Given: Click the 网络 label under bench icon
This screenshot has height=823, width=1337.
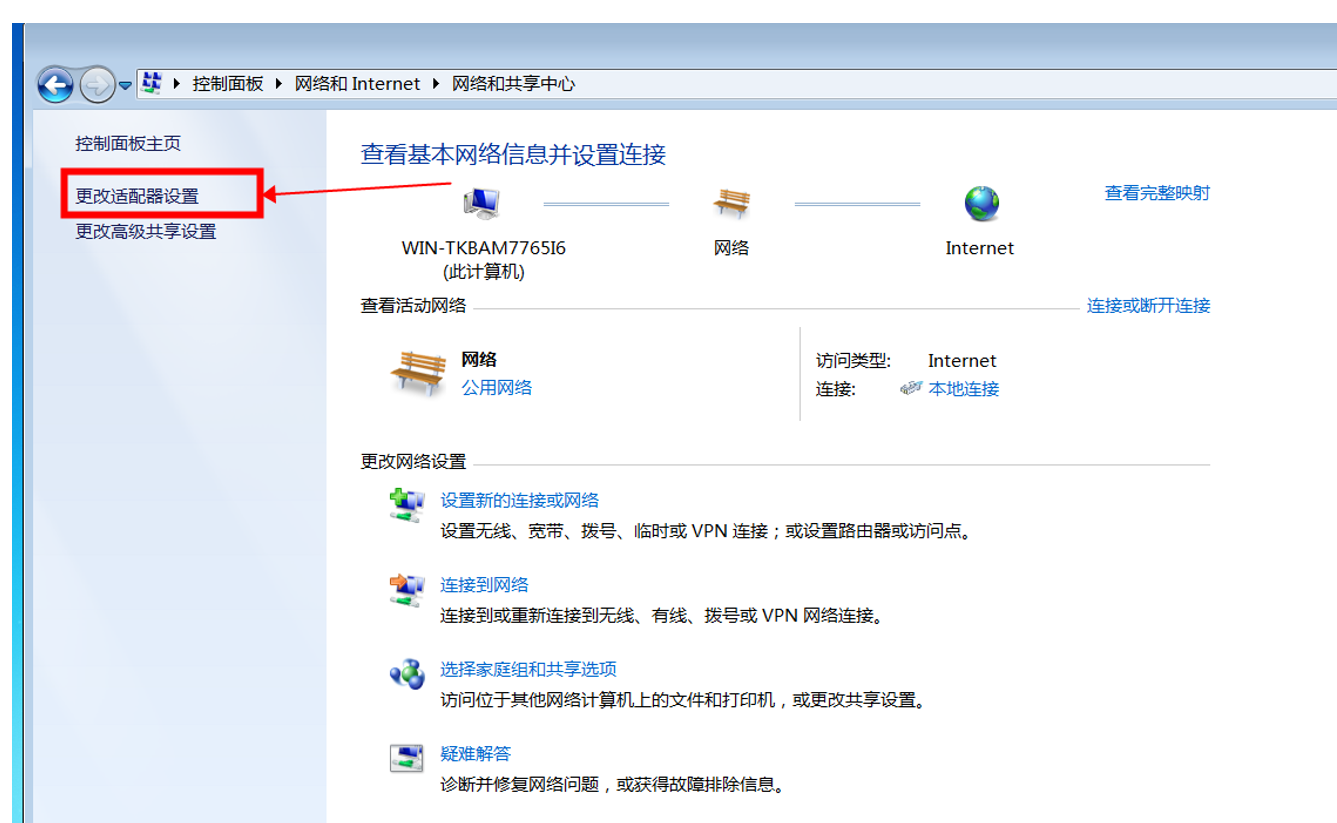Looking at the screenshot, I should (x=732, y=248).
